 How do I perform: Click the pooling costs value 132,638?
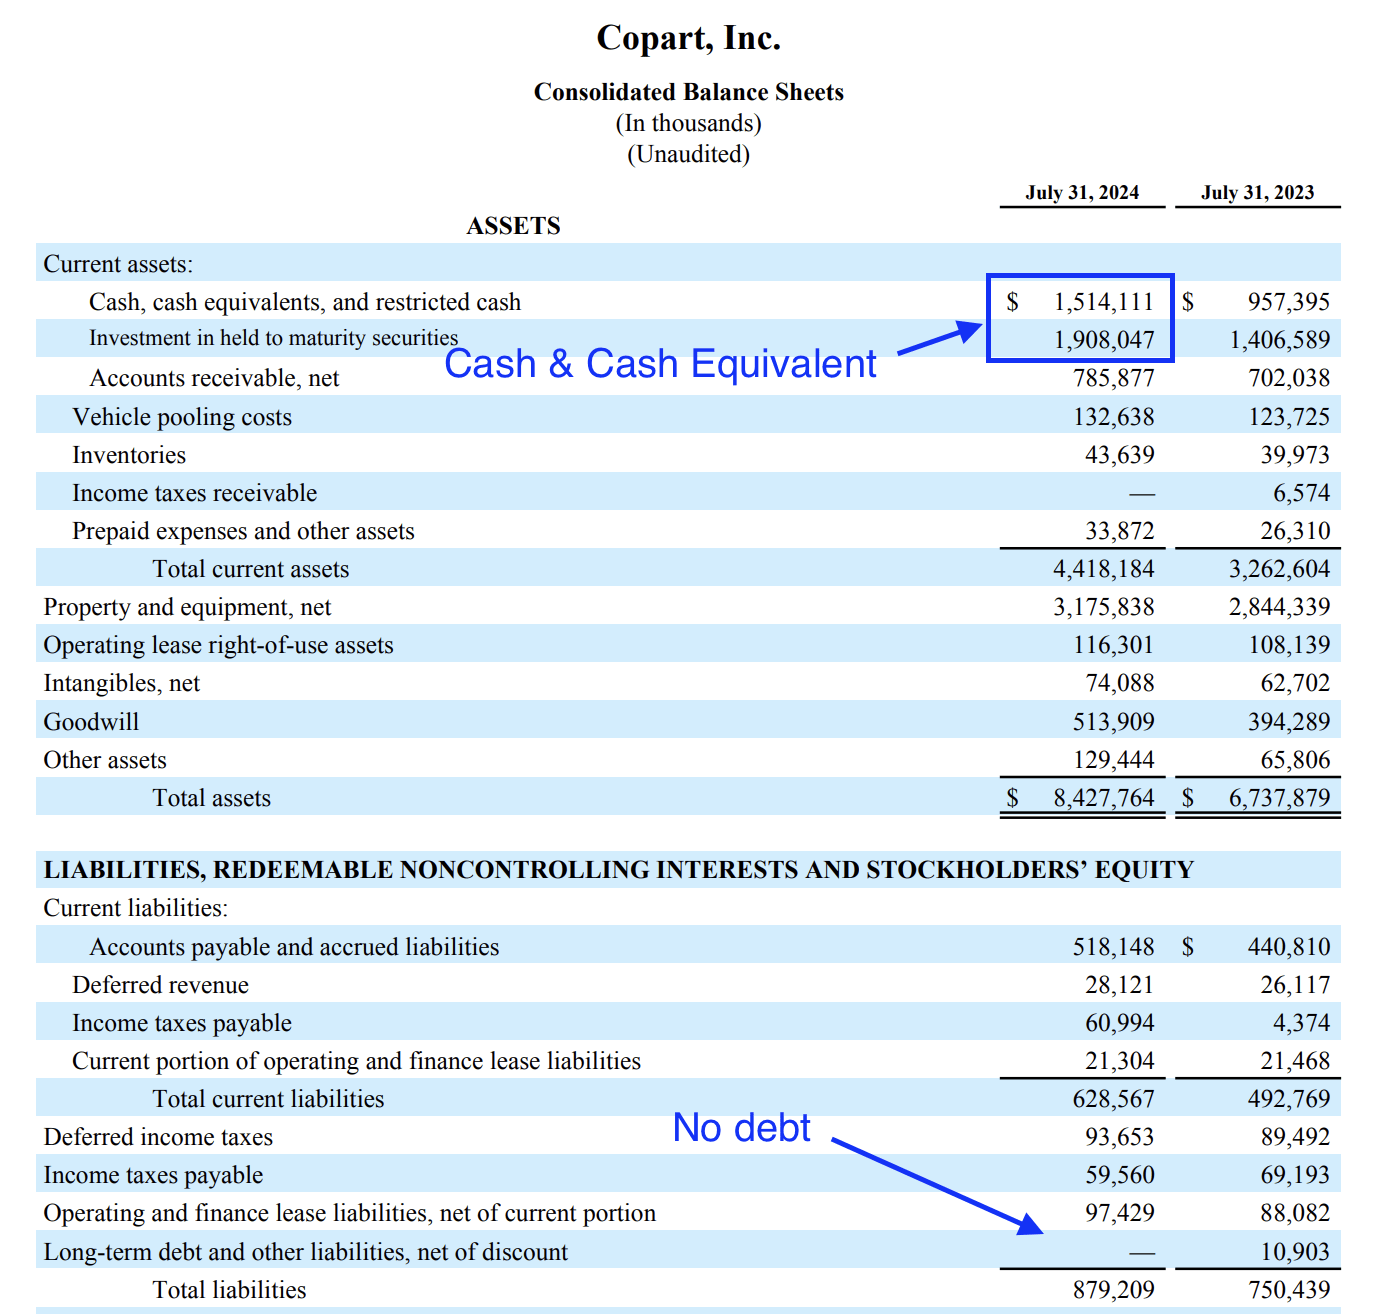pyautogui.click(x=1114, y=417)
